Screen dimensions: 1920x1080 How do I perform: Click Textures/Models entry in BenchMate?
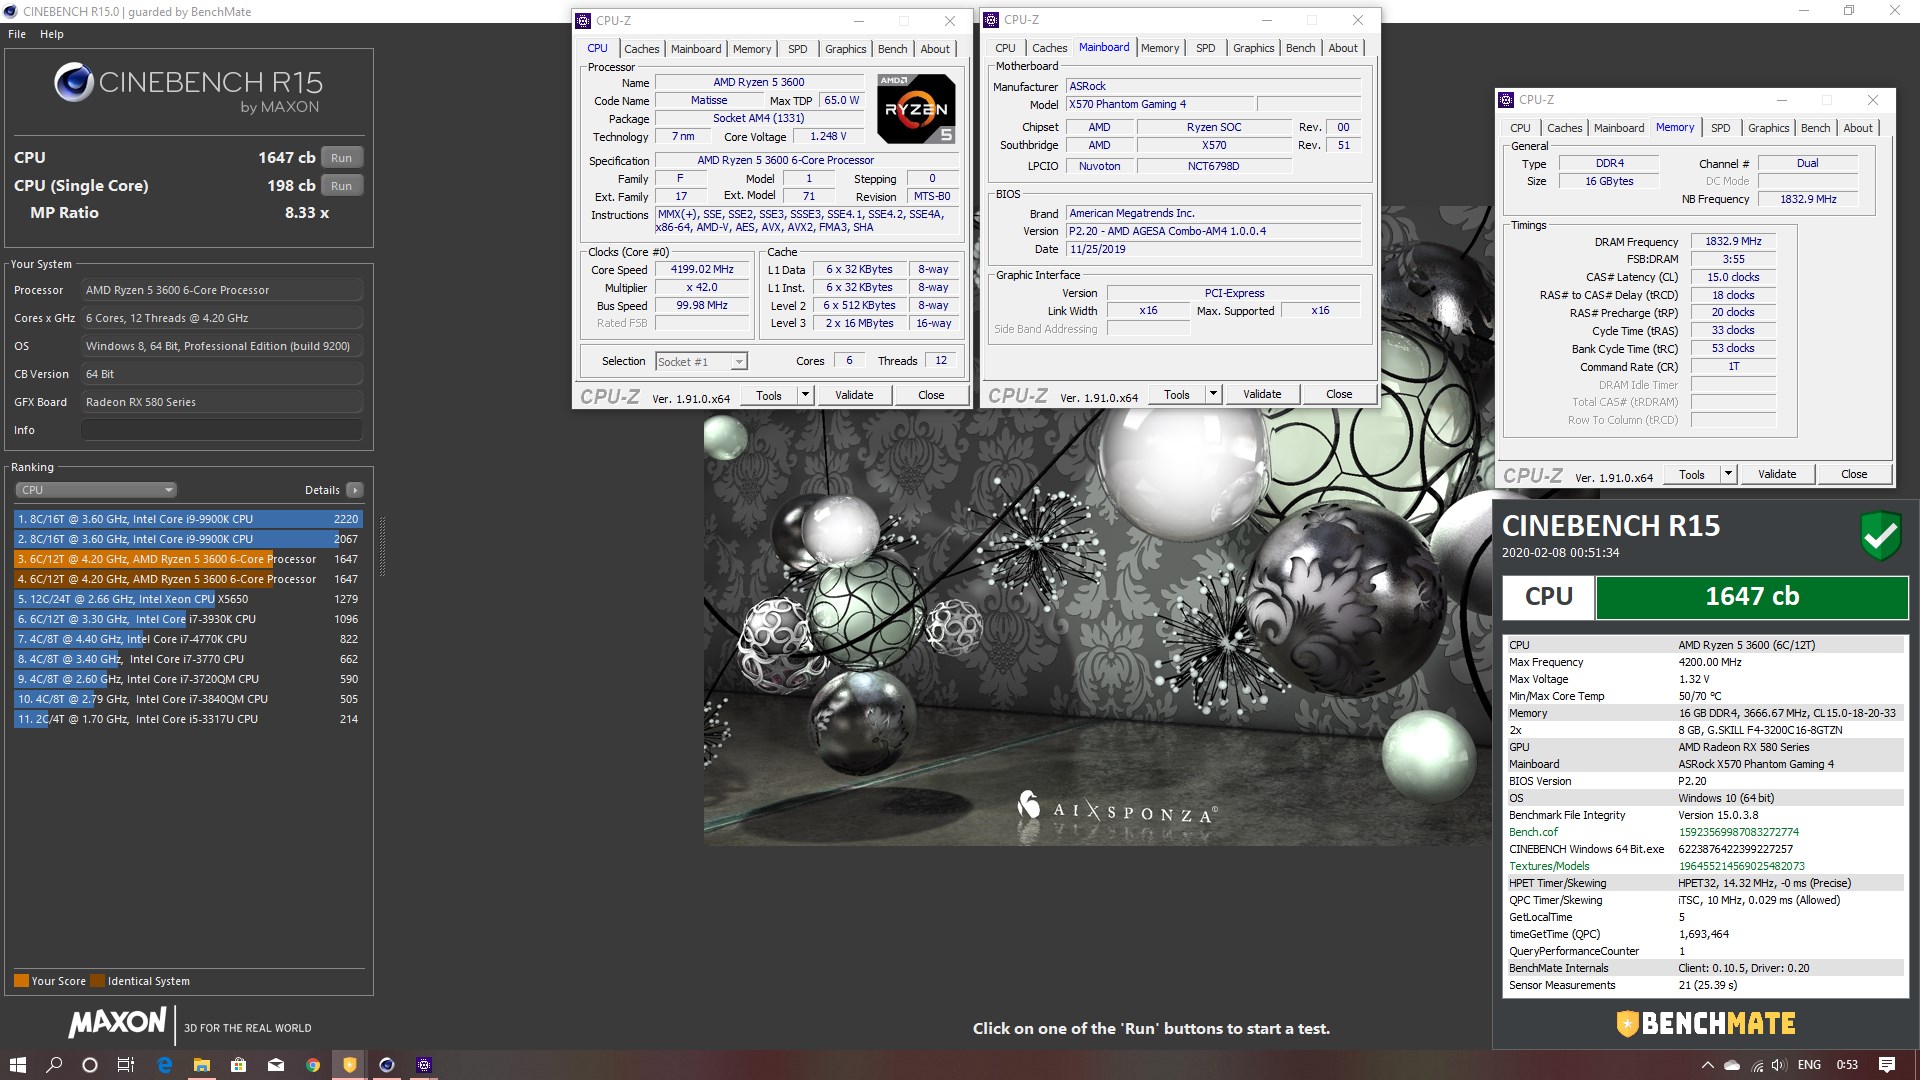tap(1549, 866)
